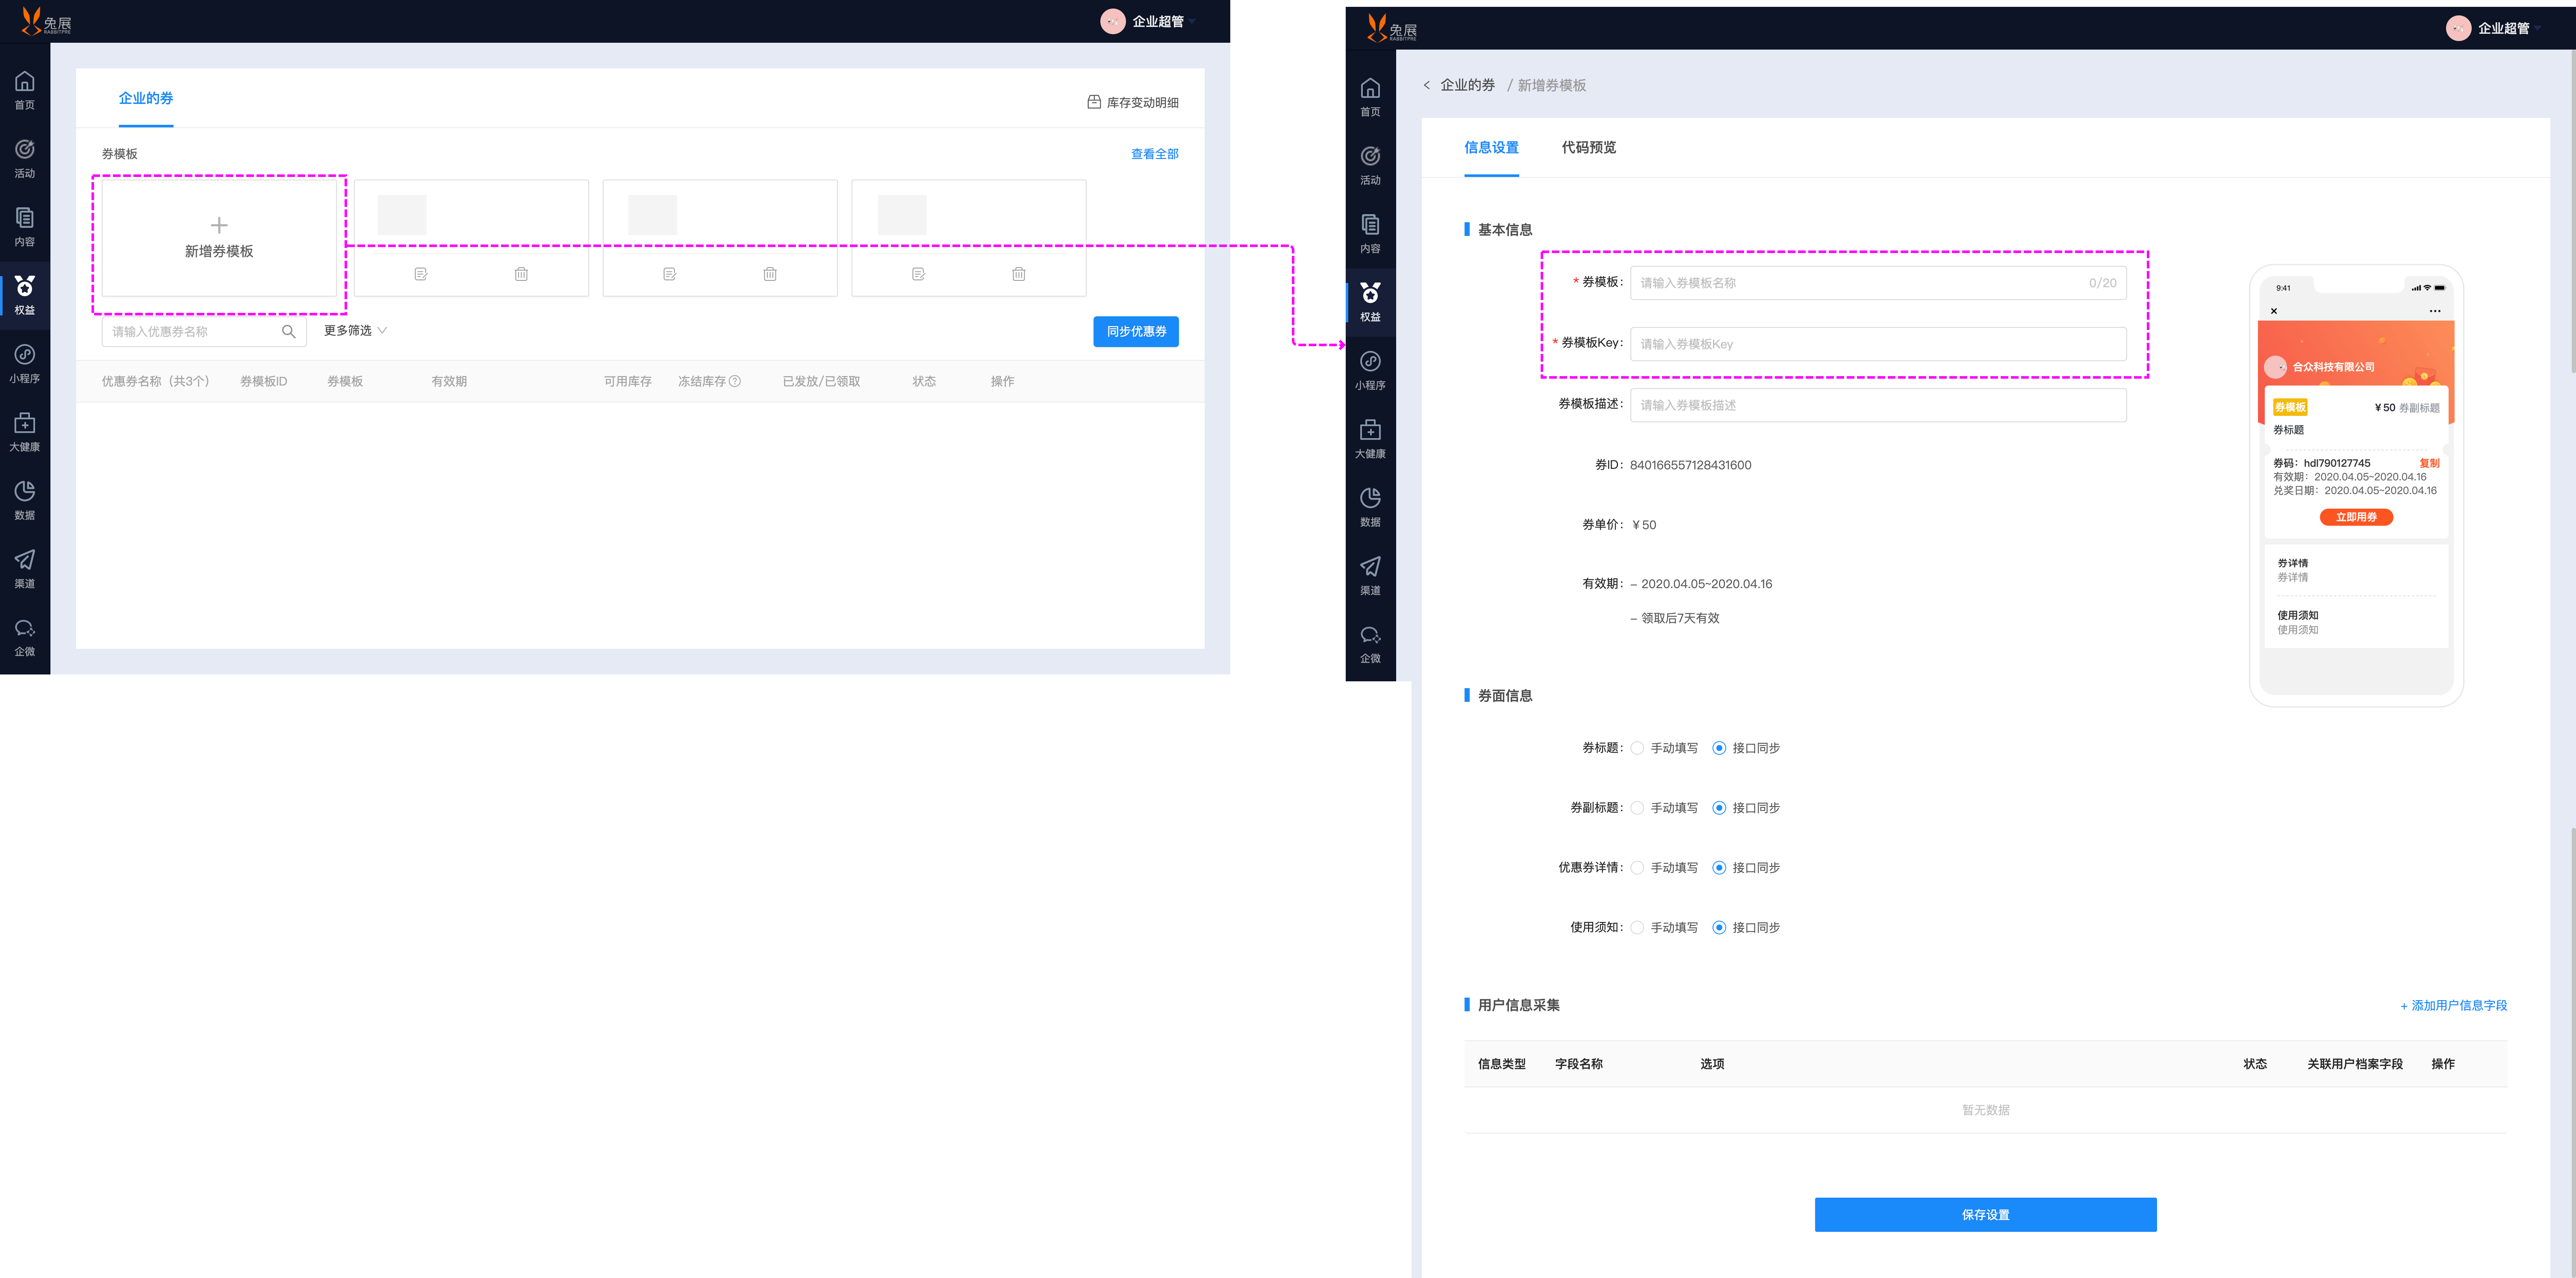Select 手动填写 for 使用须知

pyautogui.click(x=1637, y=928)
